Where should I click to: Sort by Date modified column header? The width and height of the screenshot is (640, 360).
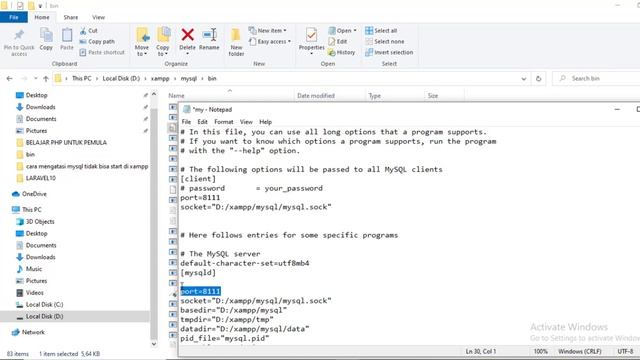pyautogui.click(x=316, y=96)
